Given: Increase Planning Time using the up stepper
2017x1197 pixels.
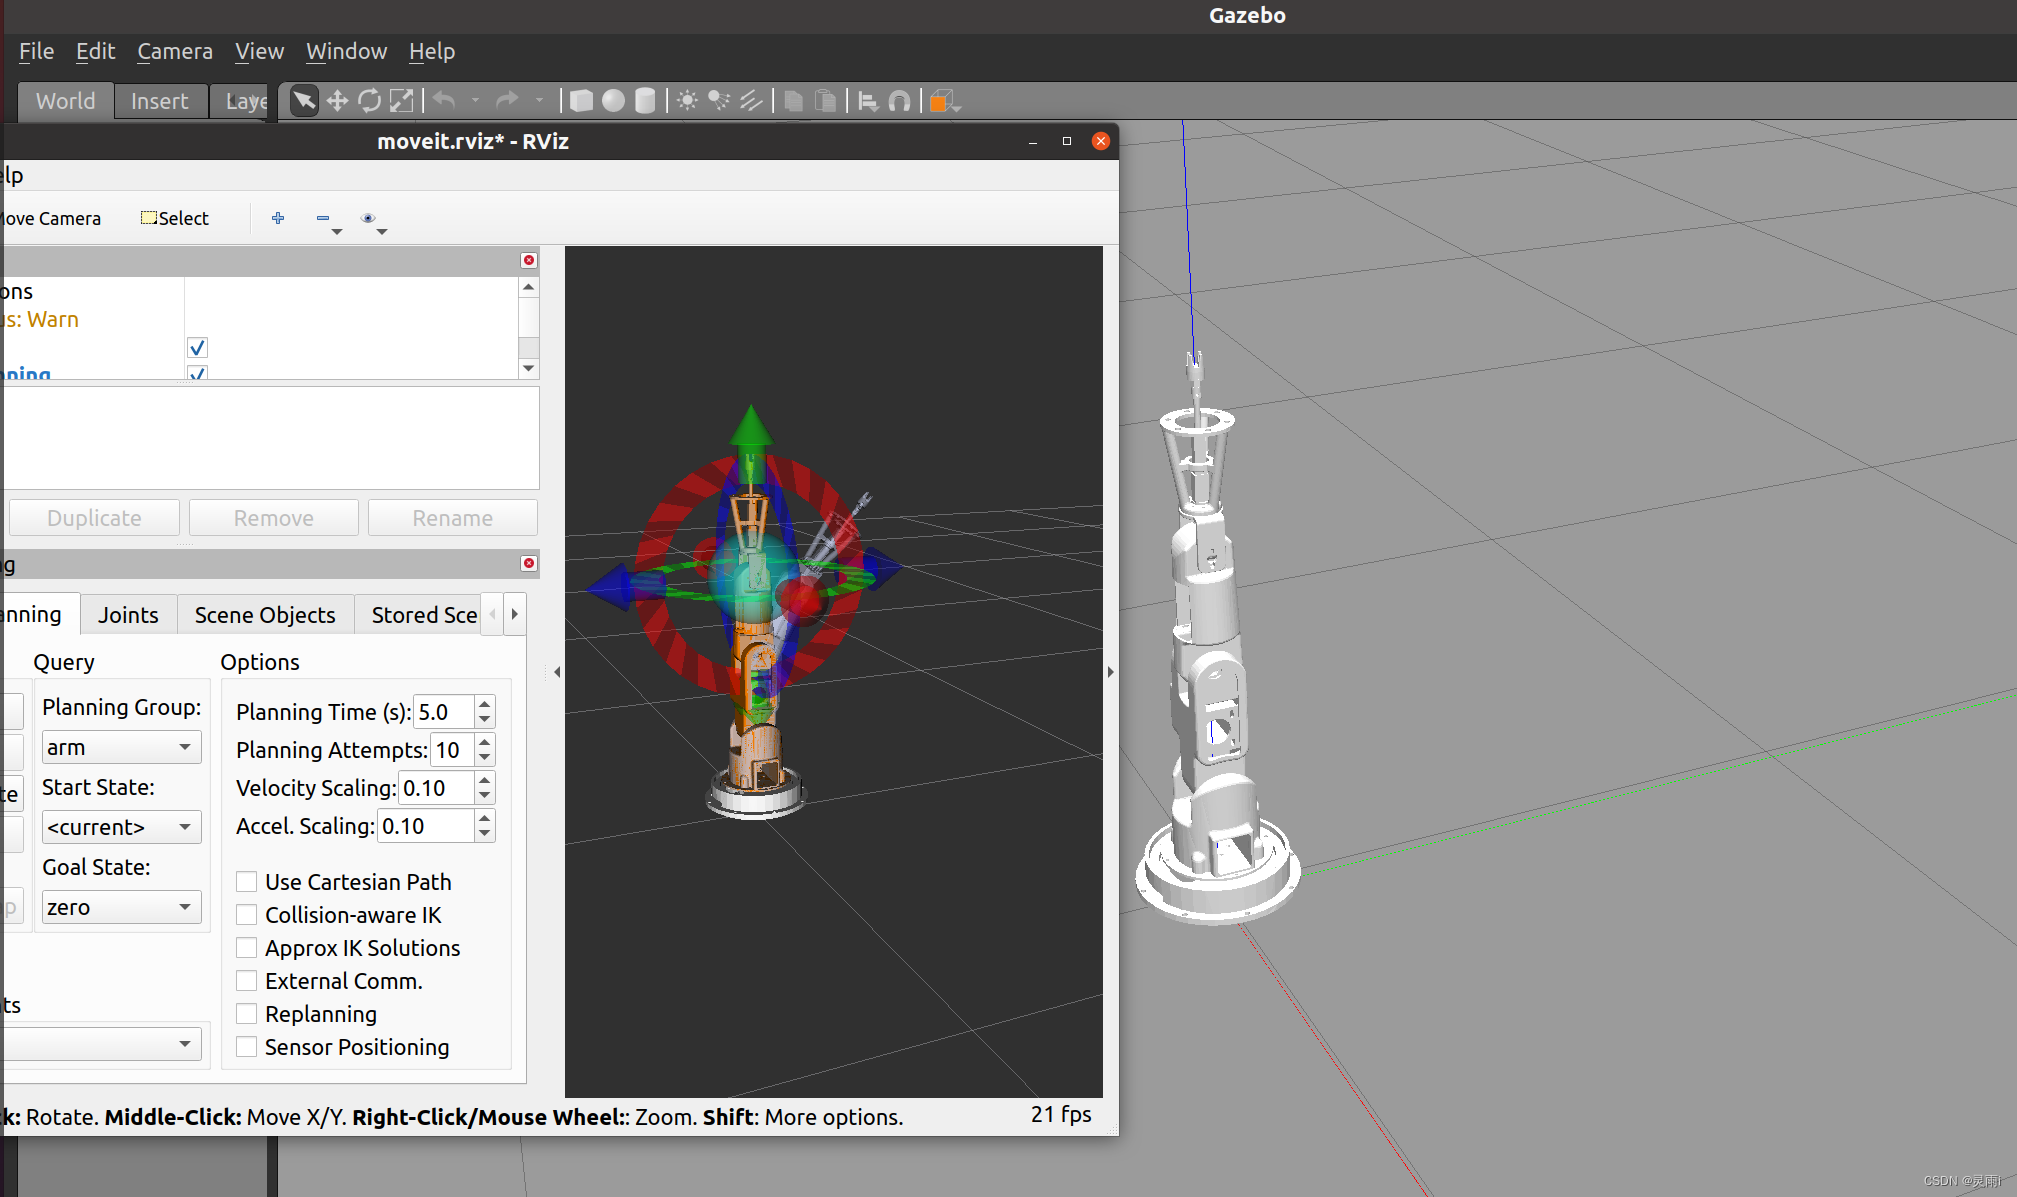Looking at the screenshot, I should 485,704.
